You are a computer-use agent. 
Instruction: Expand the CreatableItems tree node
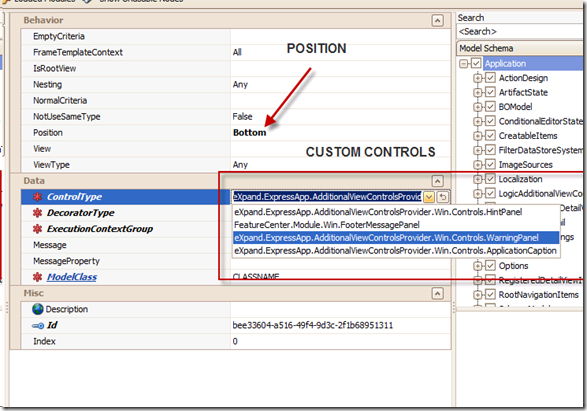pyautogui.click(x=477, y=136)
